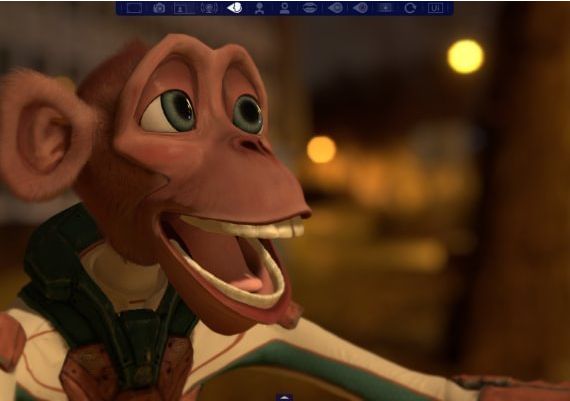Screen dimensions: 570x401
Task: Click the full-body figure icon
Action: (x=259, y=8)
